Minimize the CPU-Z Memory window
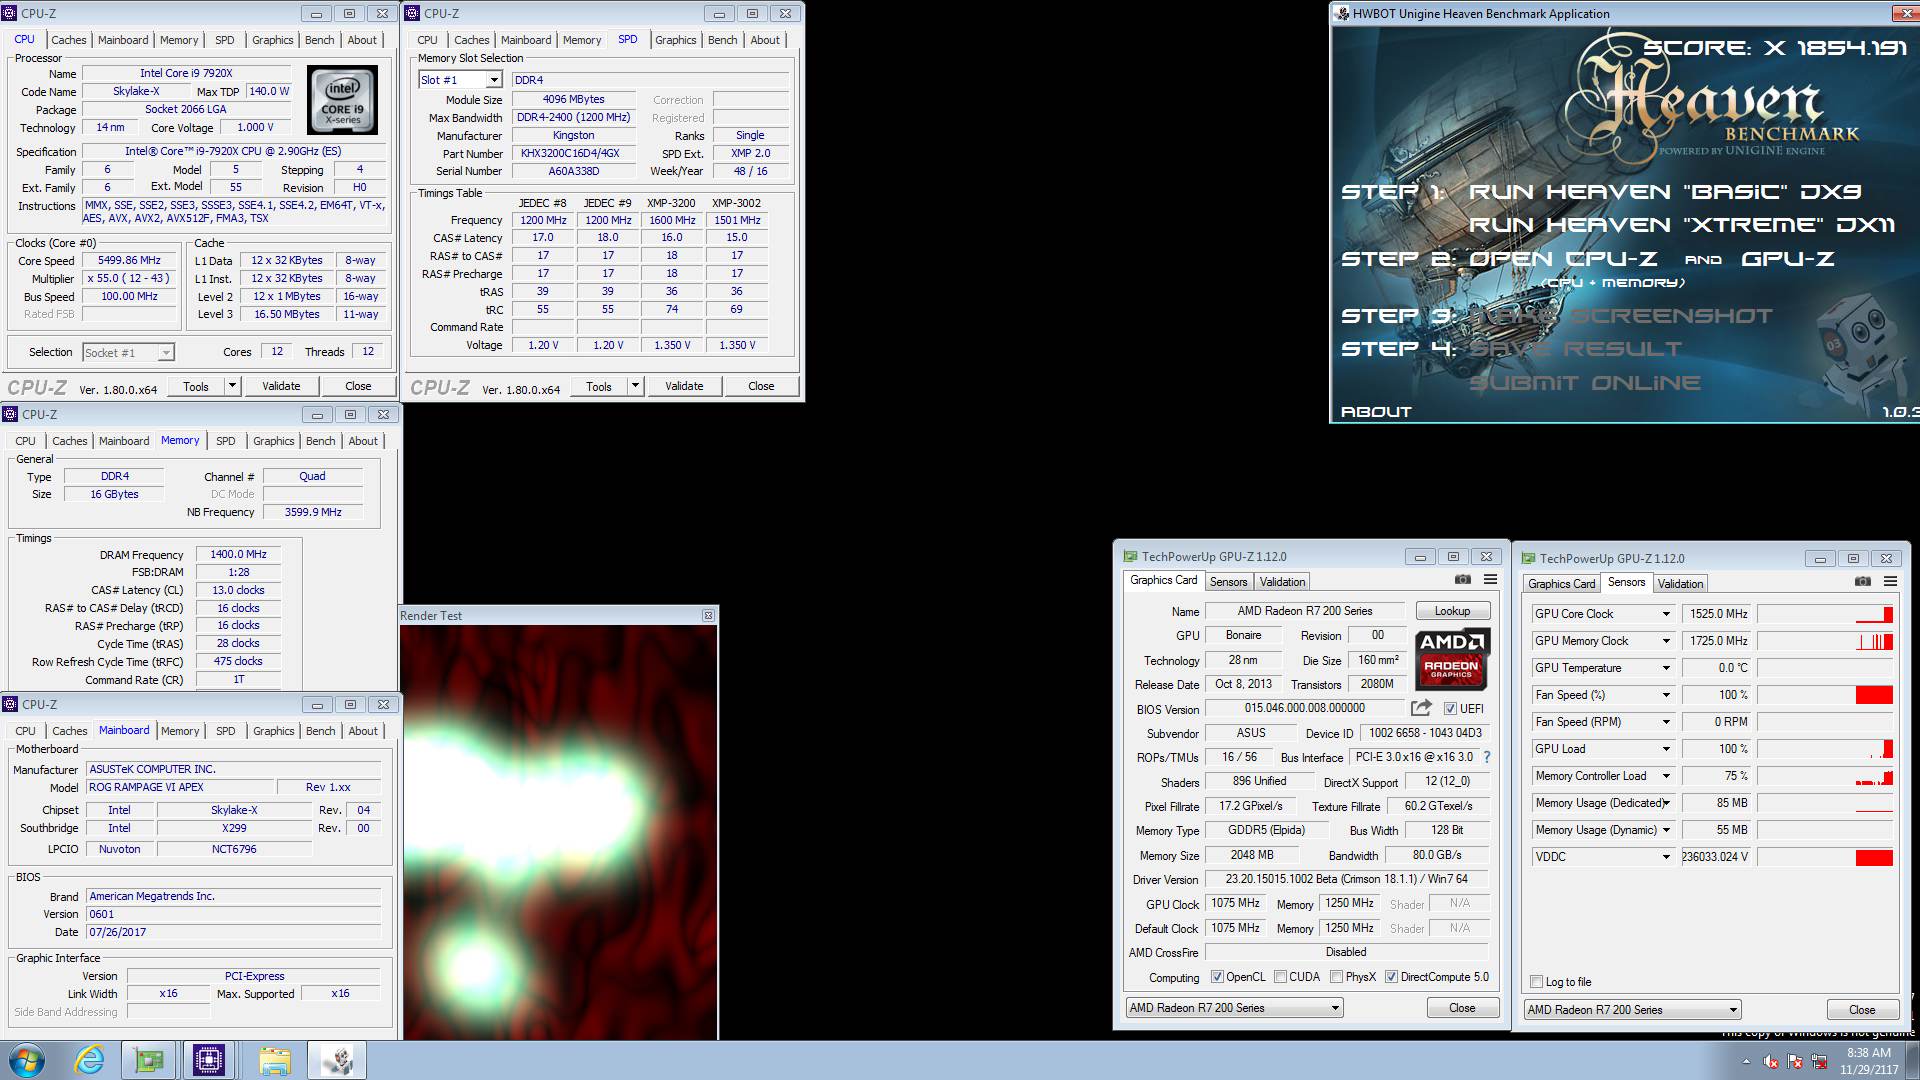The image size is (1920, 1080). [317, 415]
